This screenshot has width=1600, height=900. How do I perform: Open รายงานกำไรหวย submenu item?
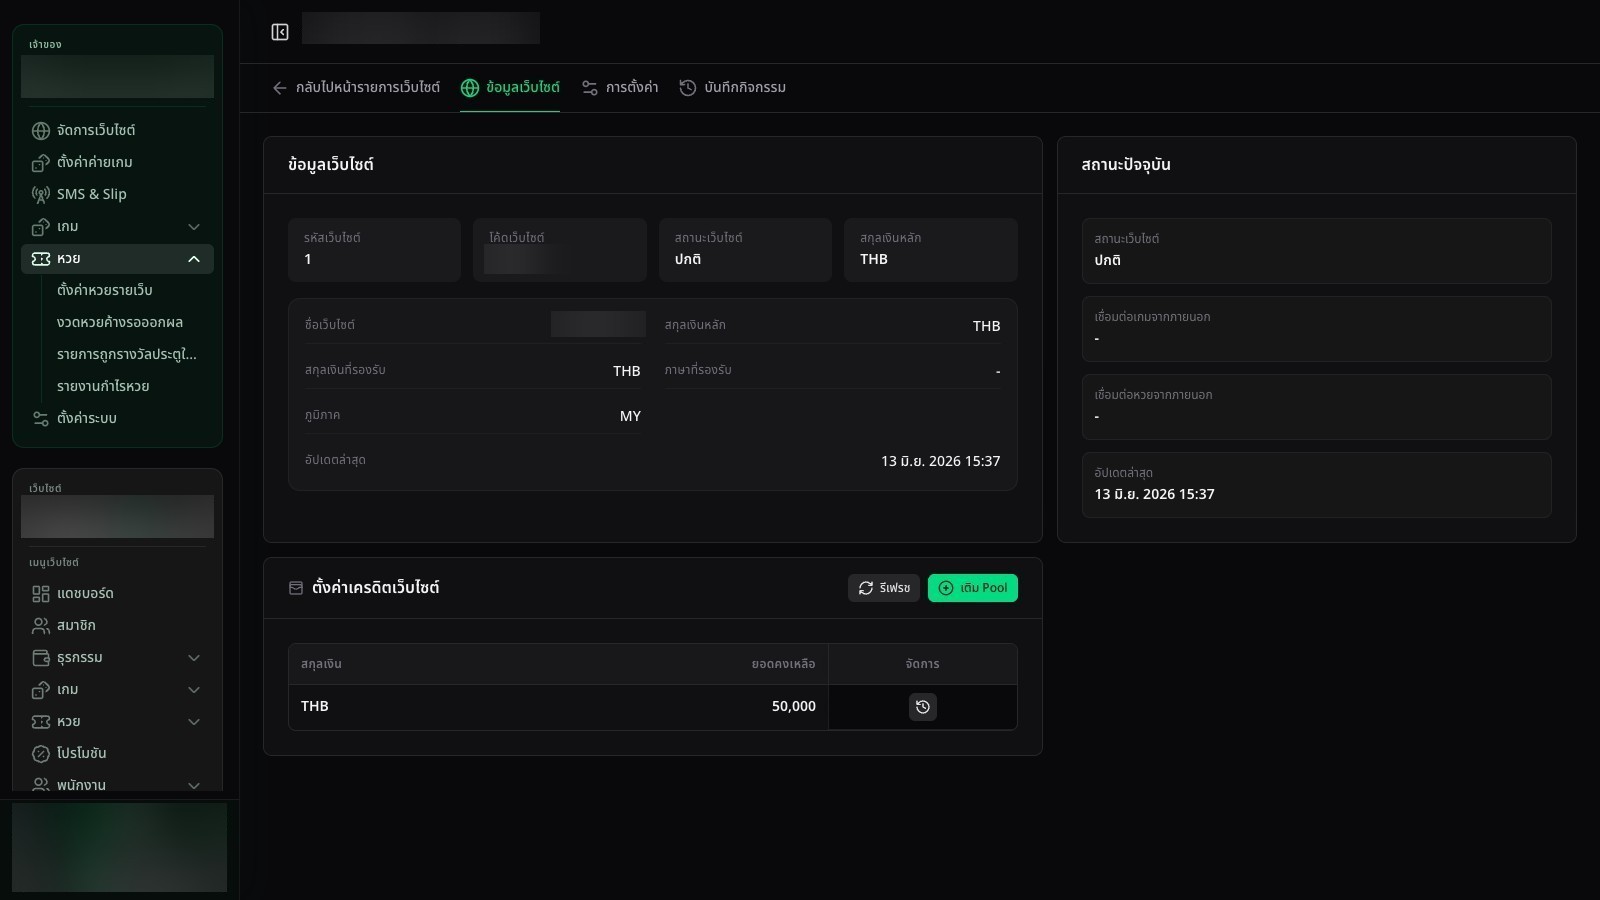[103, 386]
